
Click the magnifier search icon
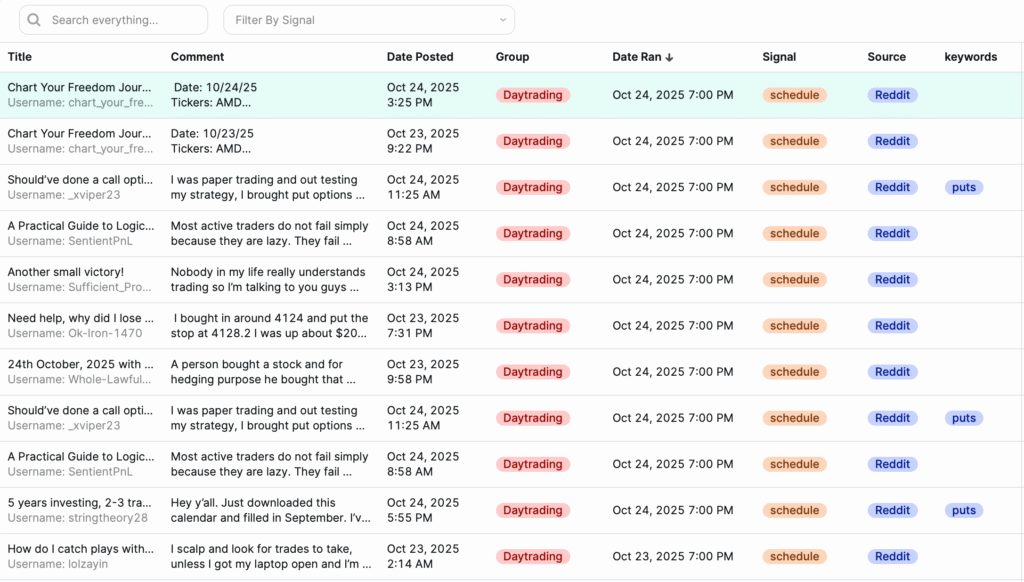click(x=36, y=20)
